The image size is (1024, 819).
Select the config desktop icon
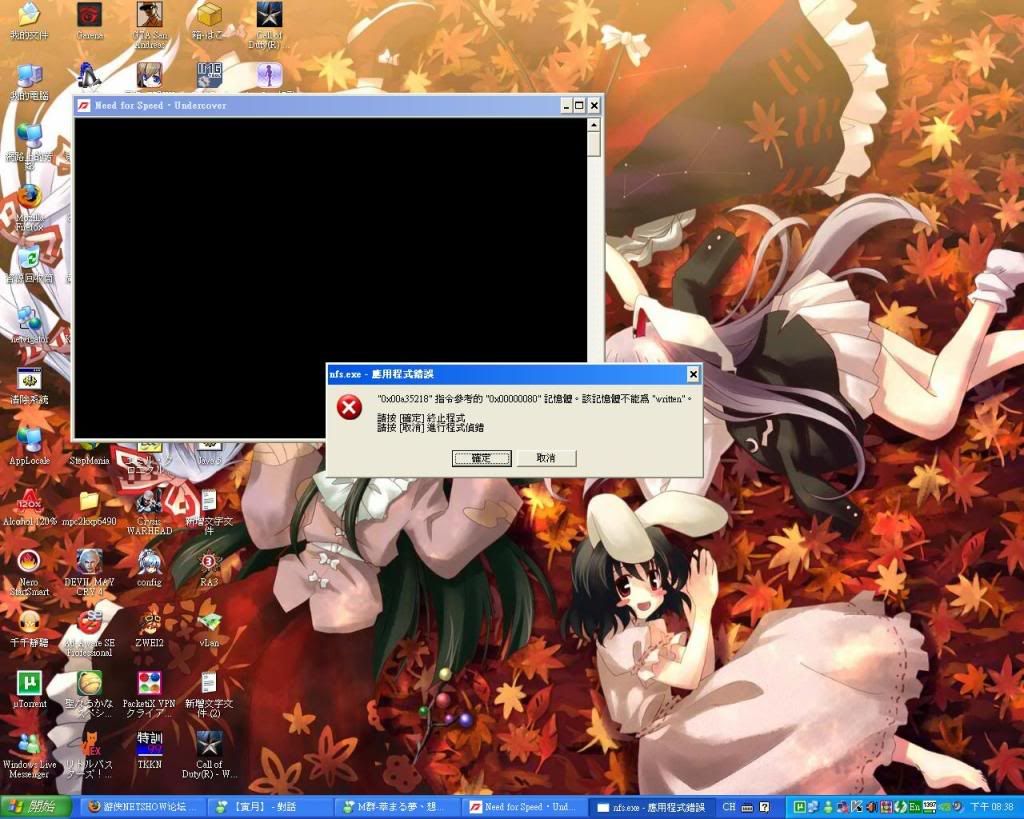150,568
